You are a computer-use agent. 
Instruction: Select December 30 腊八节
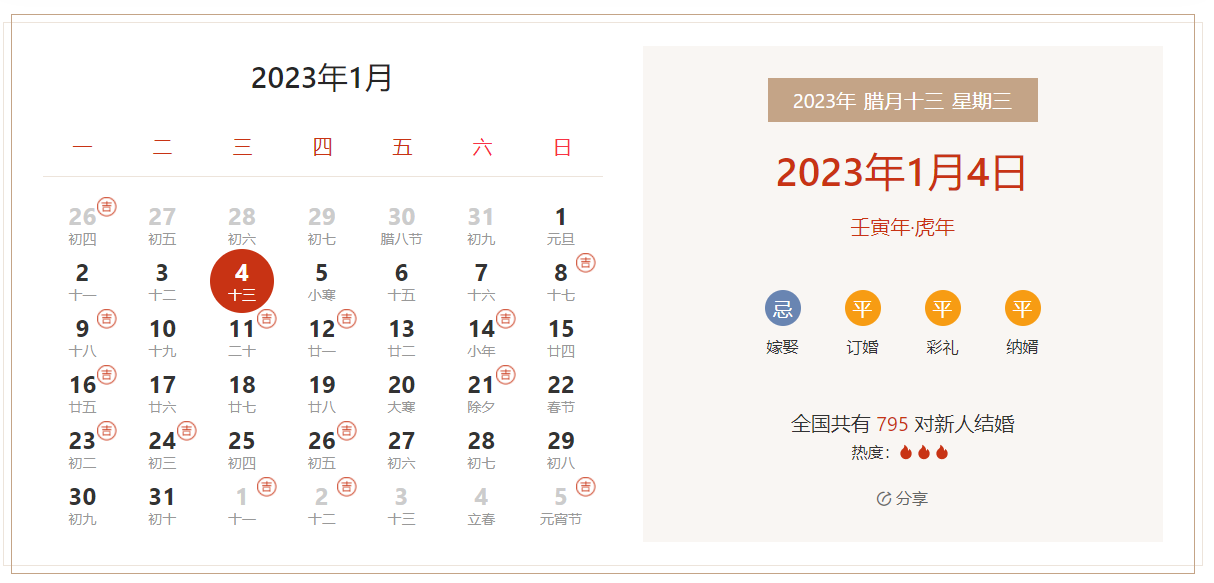401,226
